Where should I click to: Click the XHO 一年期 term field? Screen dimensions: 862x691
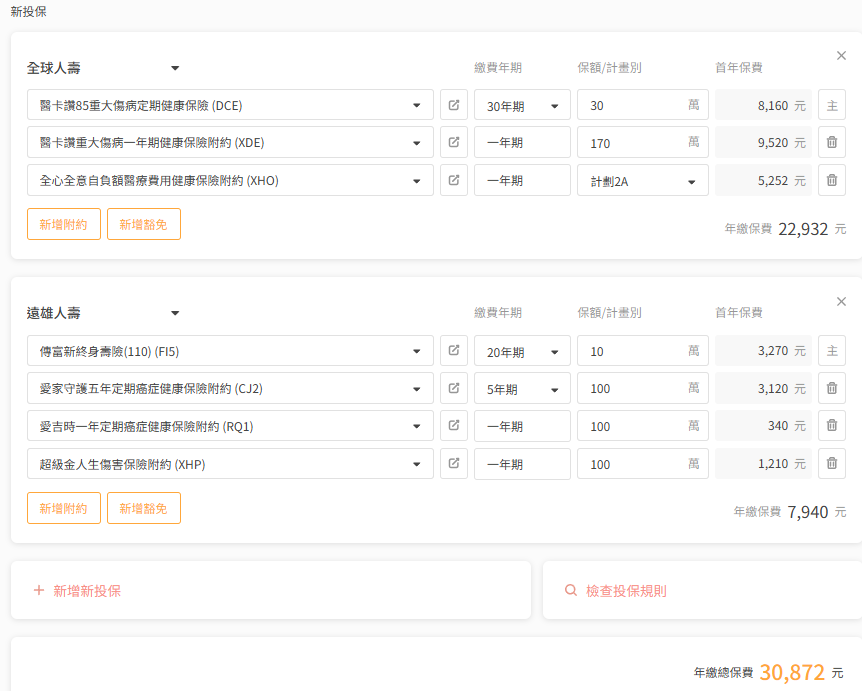click(522, 180)
